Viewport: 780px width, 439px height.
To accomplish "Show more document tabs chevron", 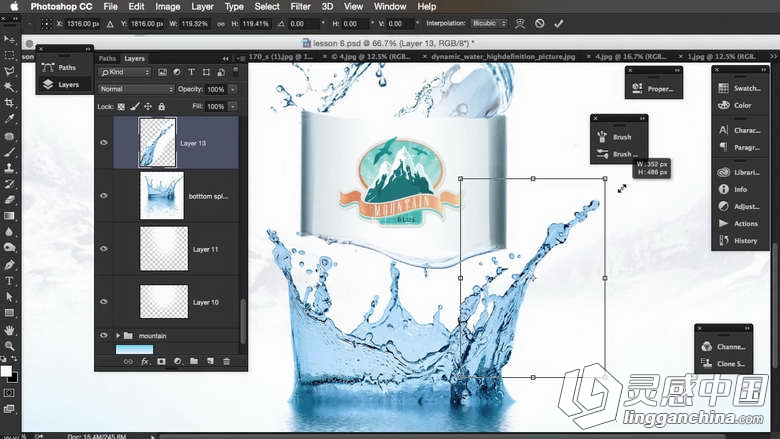I will coord(773,57).
